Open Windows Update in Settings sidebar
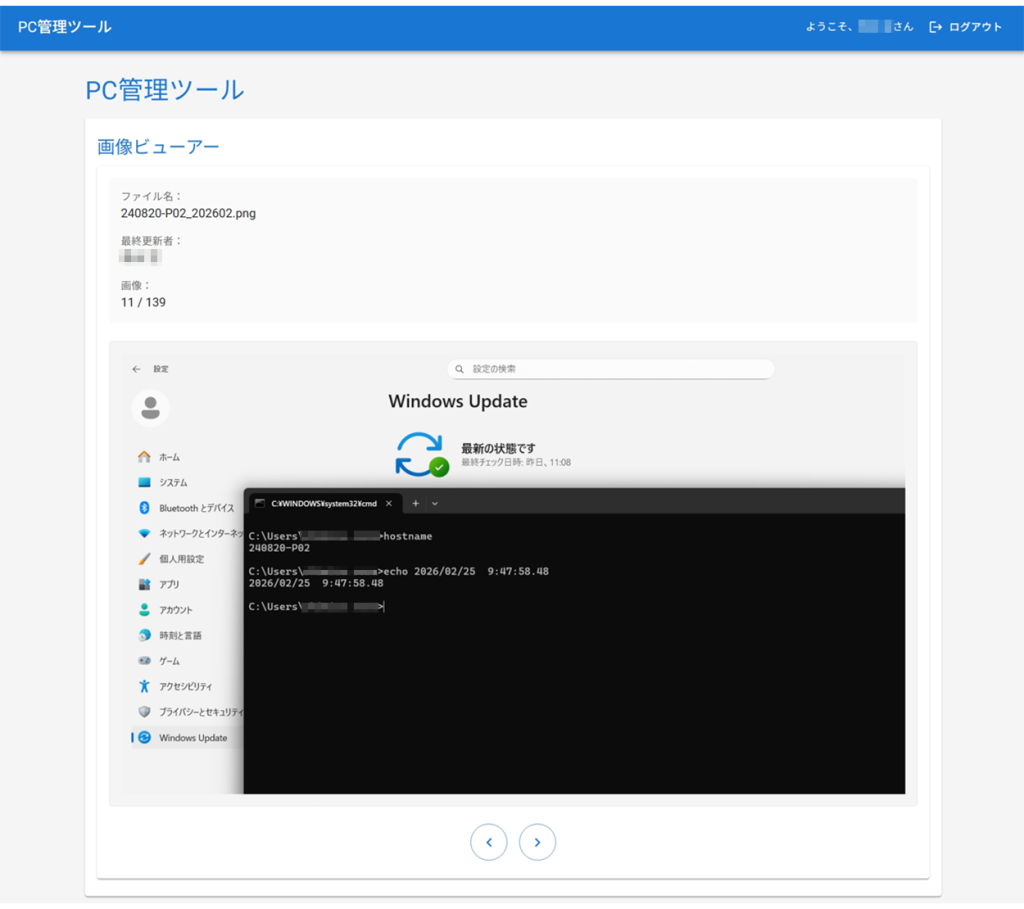 (x=192, y=738)
